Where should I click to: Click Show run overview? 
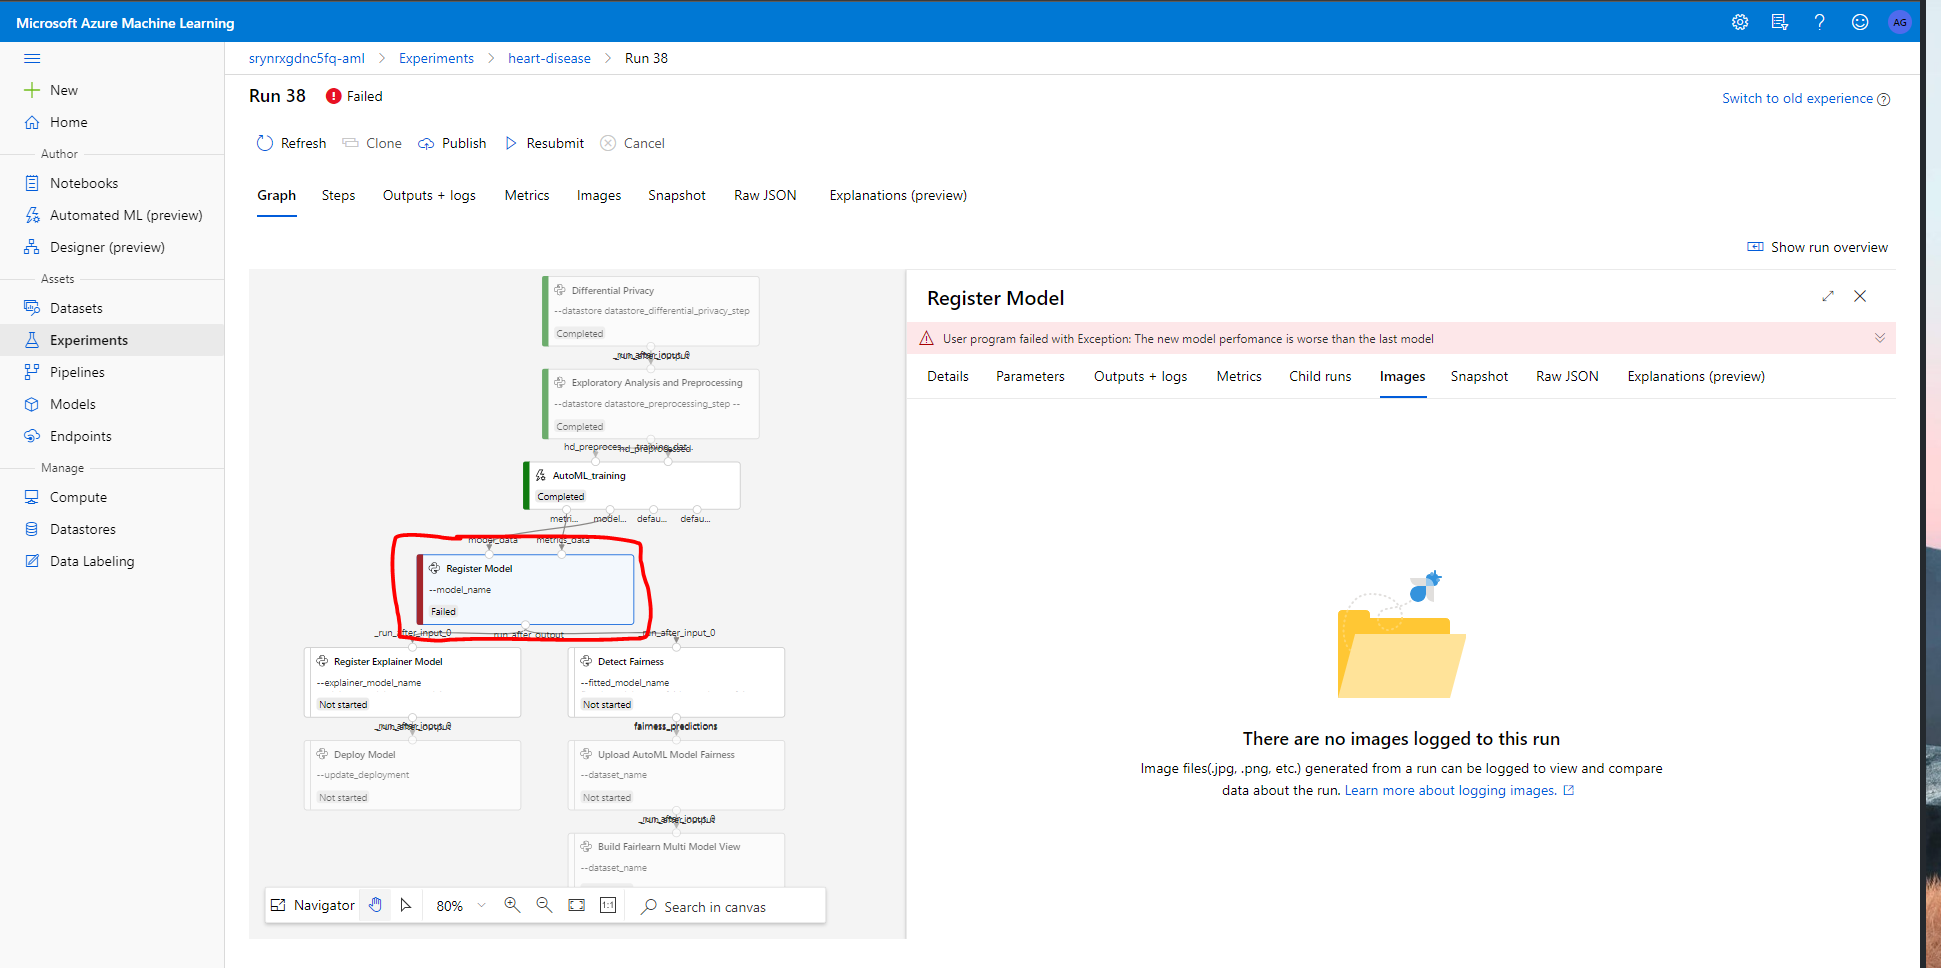(1817, 247)
